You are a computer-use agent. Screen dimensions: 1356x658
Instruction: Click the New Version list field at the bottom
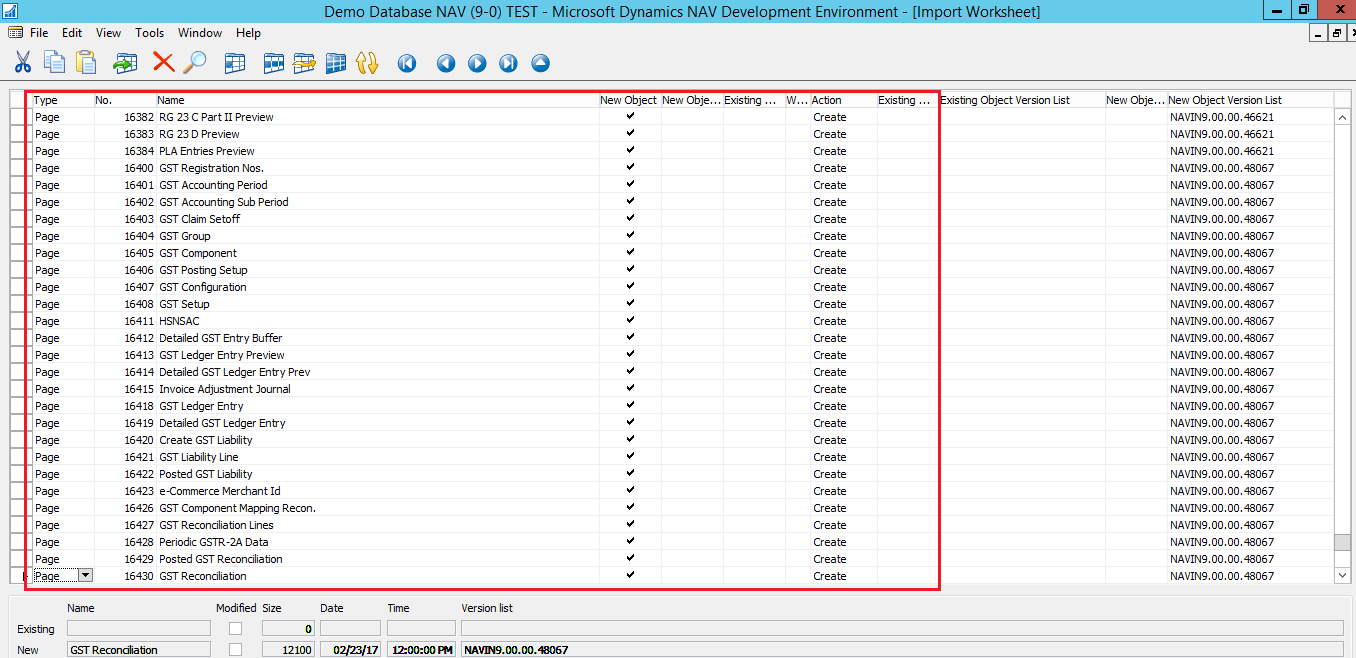(x=902, y=650)
